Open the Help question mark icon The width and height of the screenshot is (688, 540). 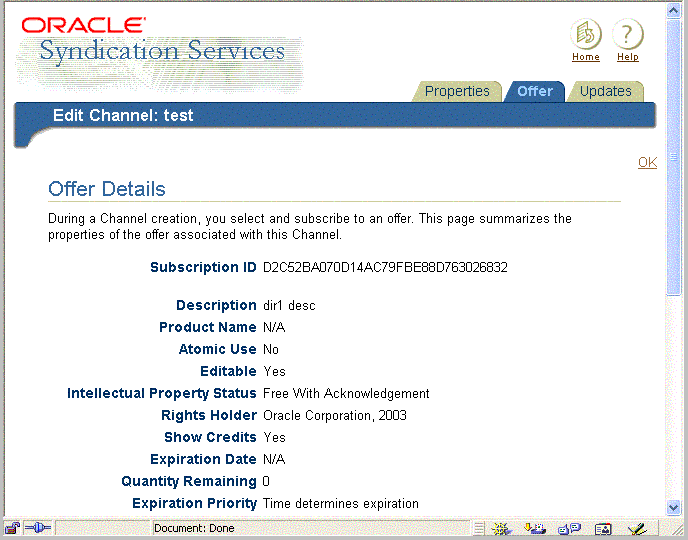[627, 34]
